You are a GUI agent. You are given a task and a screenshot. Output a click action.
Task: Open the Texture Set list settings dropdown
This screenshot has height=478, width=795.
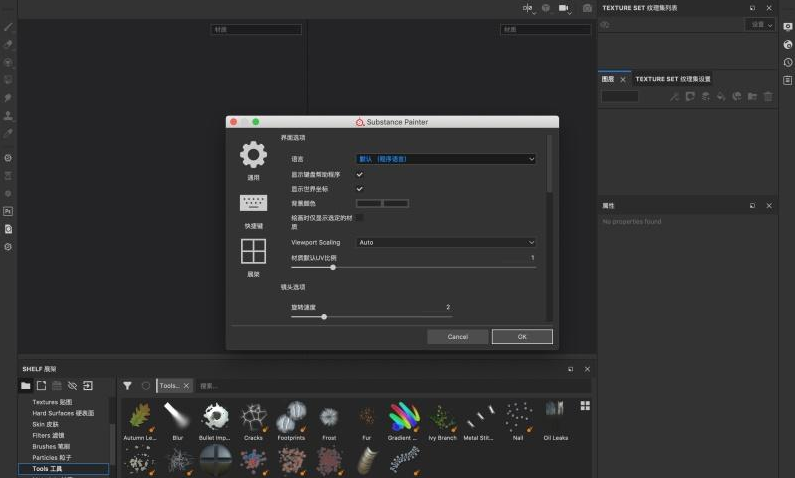point(760,24)
